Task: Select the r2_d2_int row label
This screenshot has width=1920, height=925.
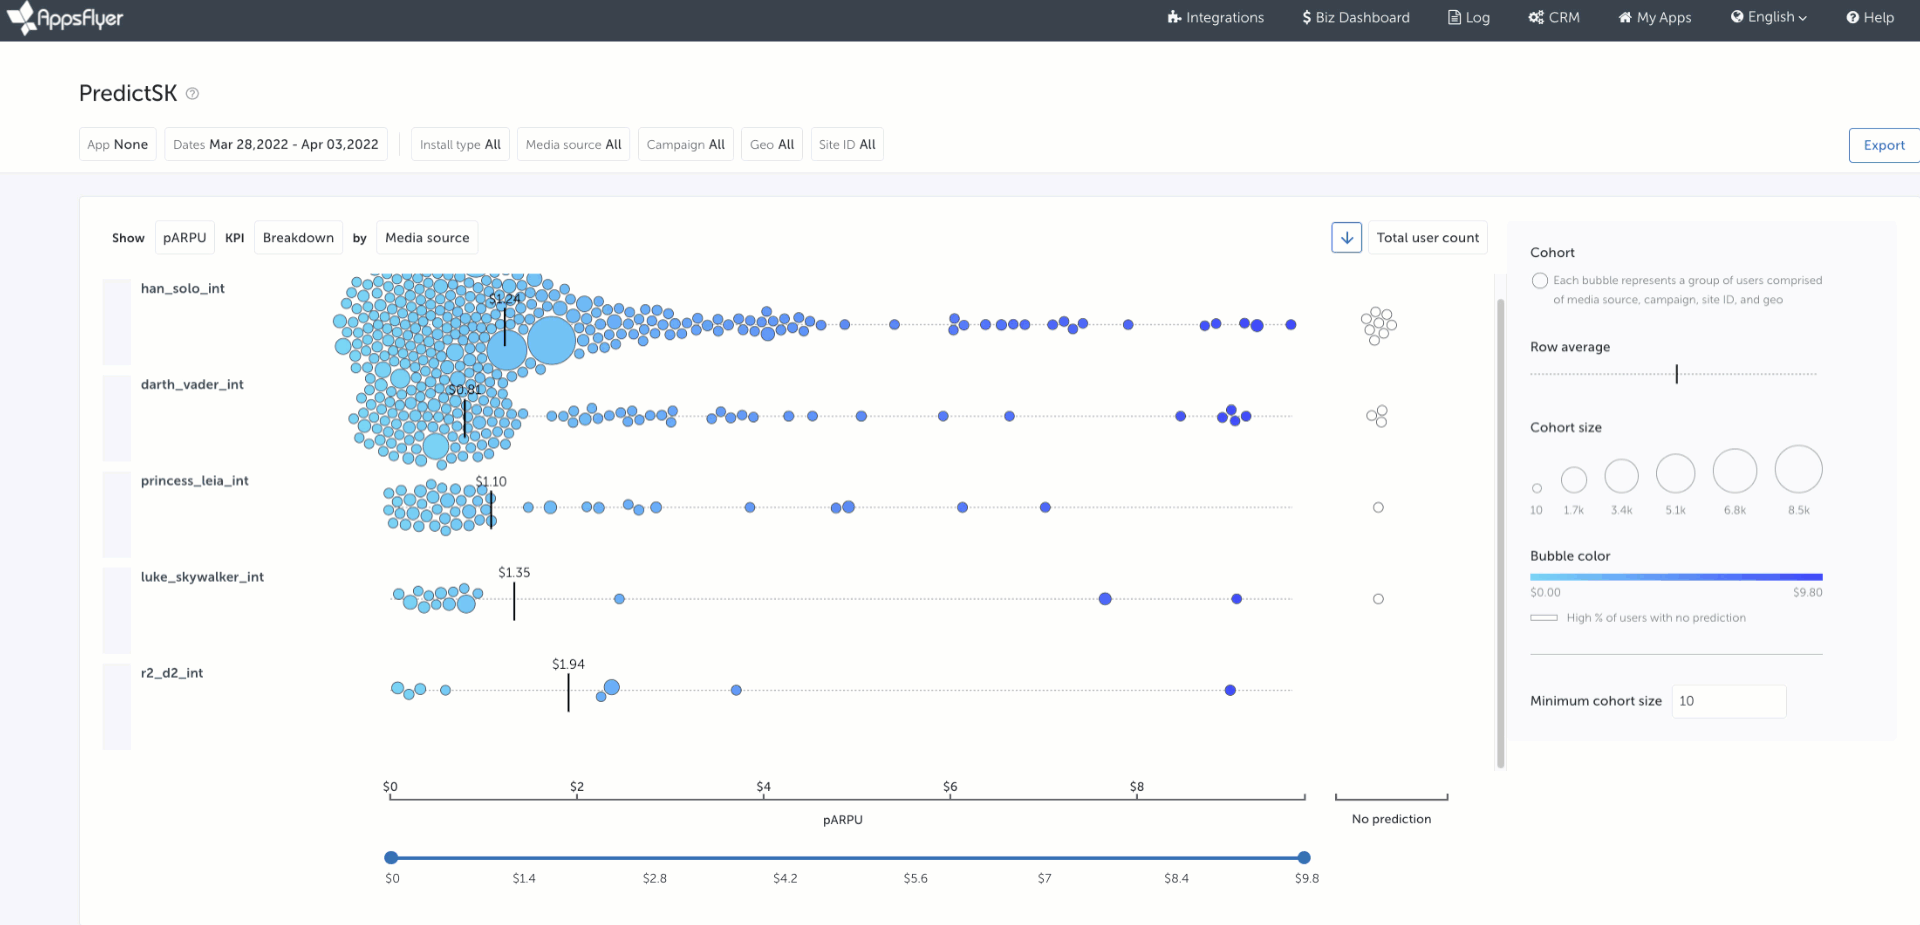Action: click(172, 673)
